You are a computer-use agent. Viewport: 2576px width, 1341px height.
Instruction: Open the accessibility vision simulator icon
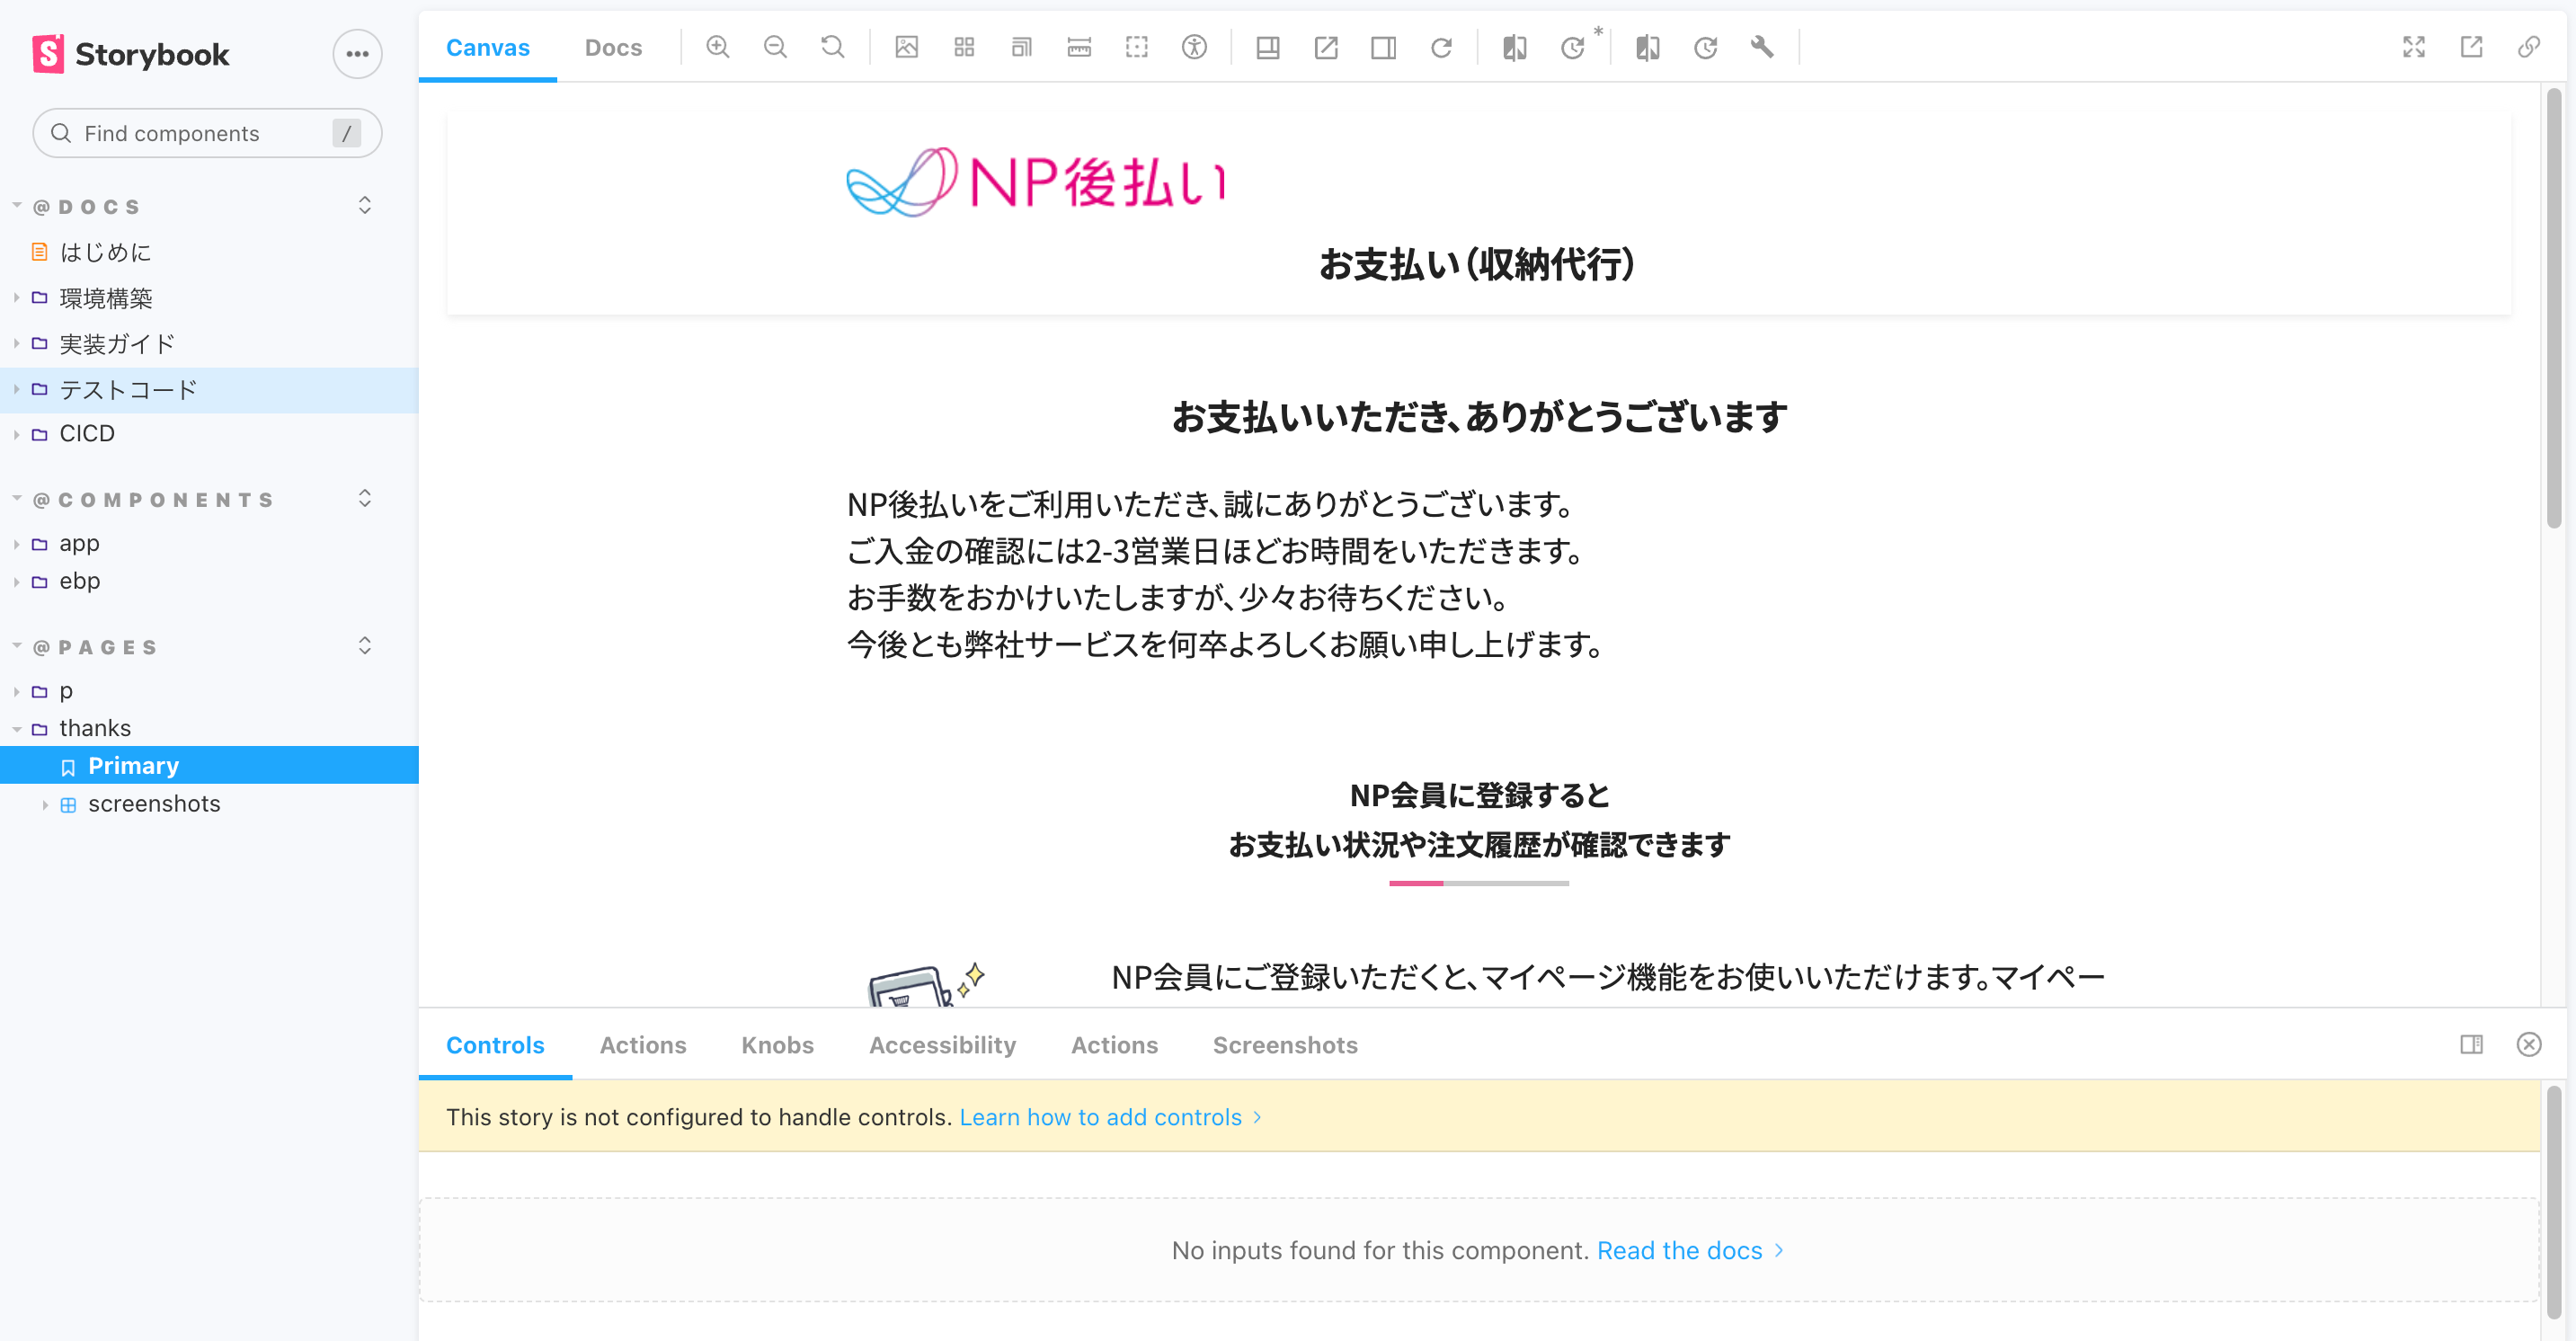[1194, 47]
